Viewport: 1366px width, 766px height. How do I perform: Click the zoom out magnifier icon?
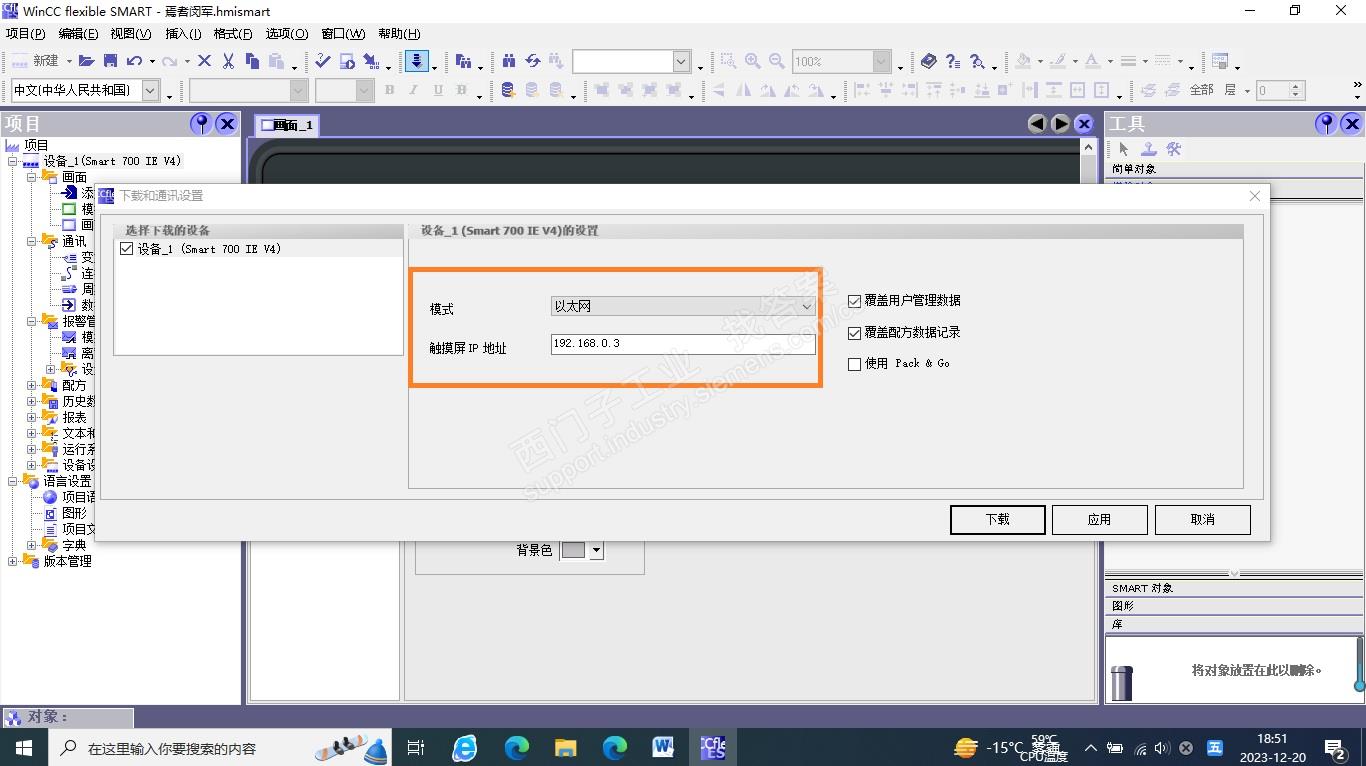tap(777, 61)
